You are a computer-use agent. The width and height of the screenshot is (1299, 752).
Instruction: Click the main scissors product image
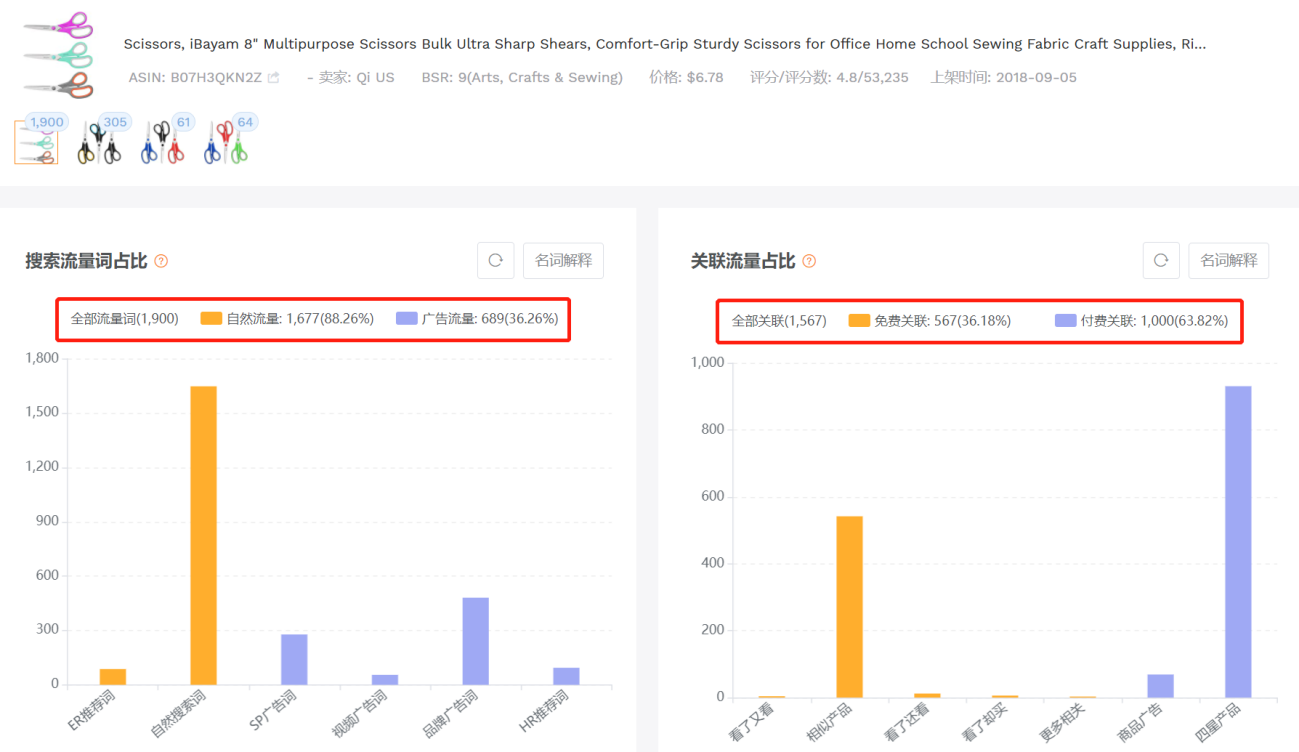point(58,56)
